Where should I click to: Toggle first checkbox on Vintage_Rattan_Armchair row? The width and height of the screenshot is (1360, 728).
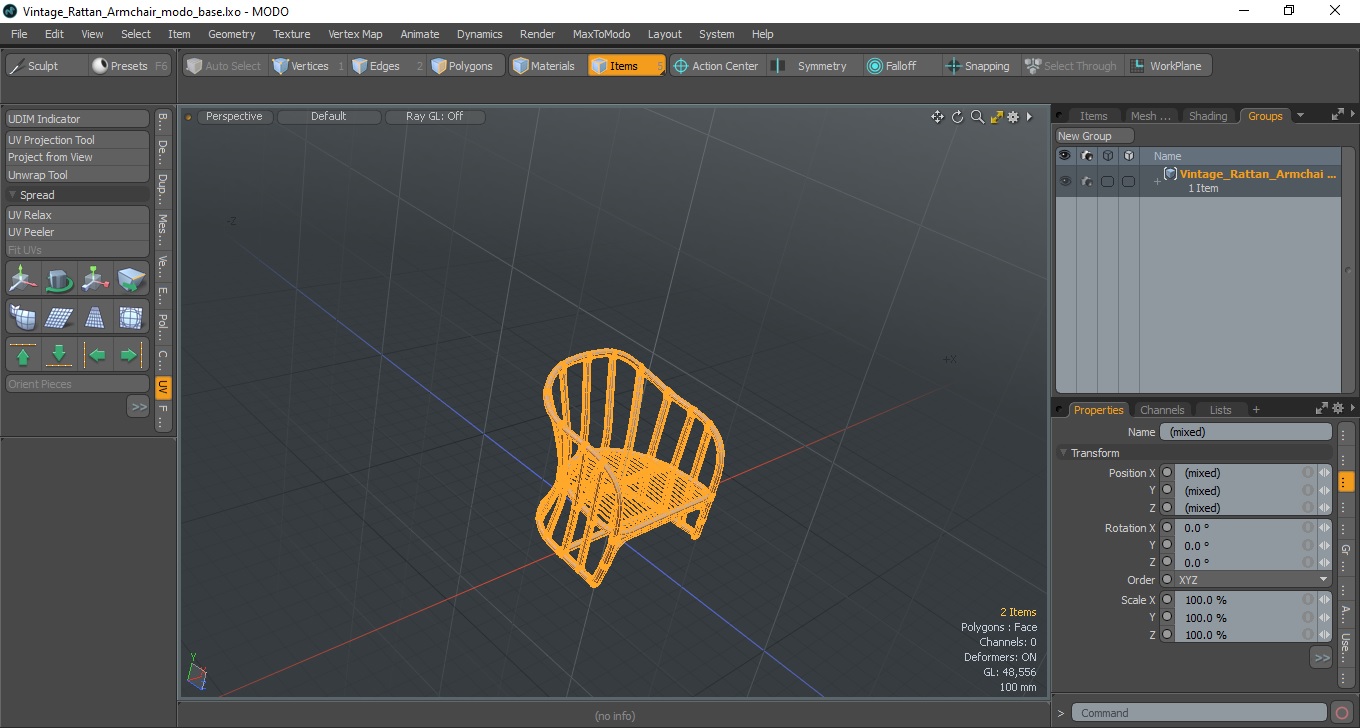tap(1107, 181)
